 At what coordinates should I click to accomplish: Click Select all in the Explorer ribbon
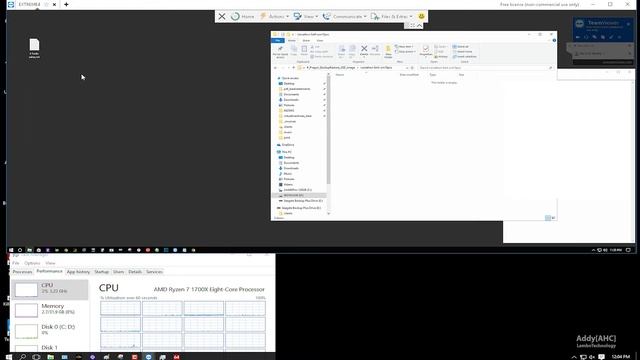coord(460,47)
